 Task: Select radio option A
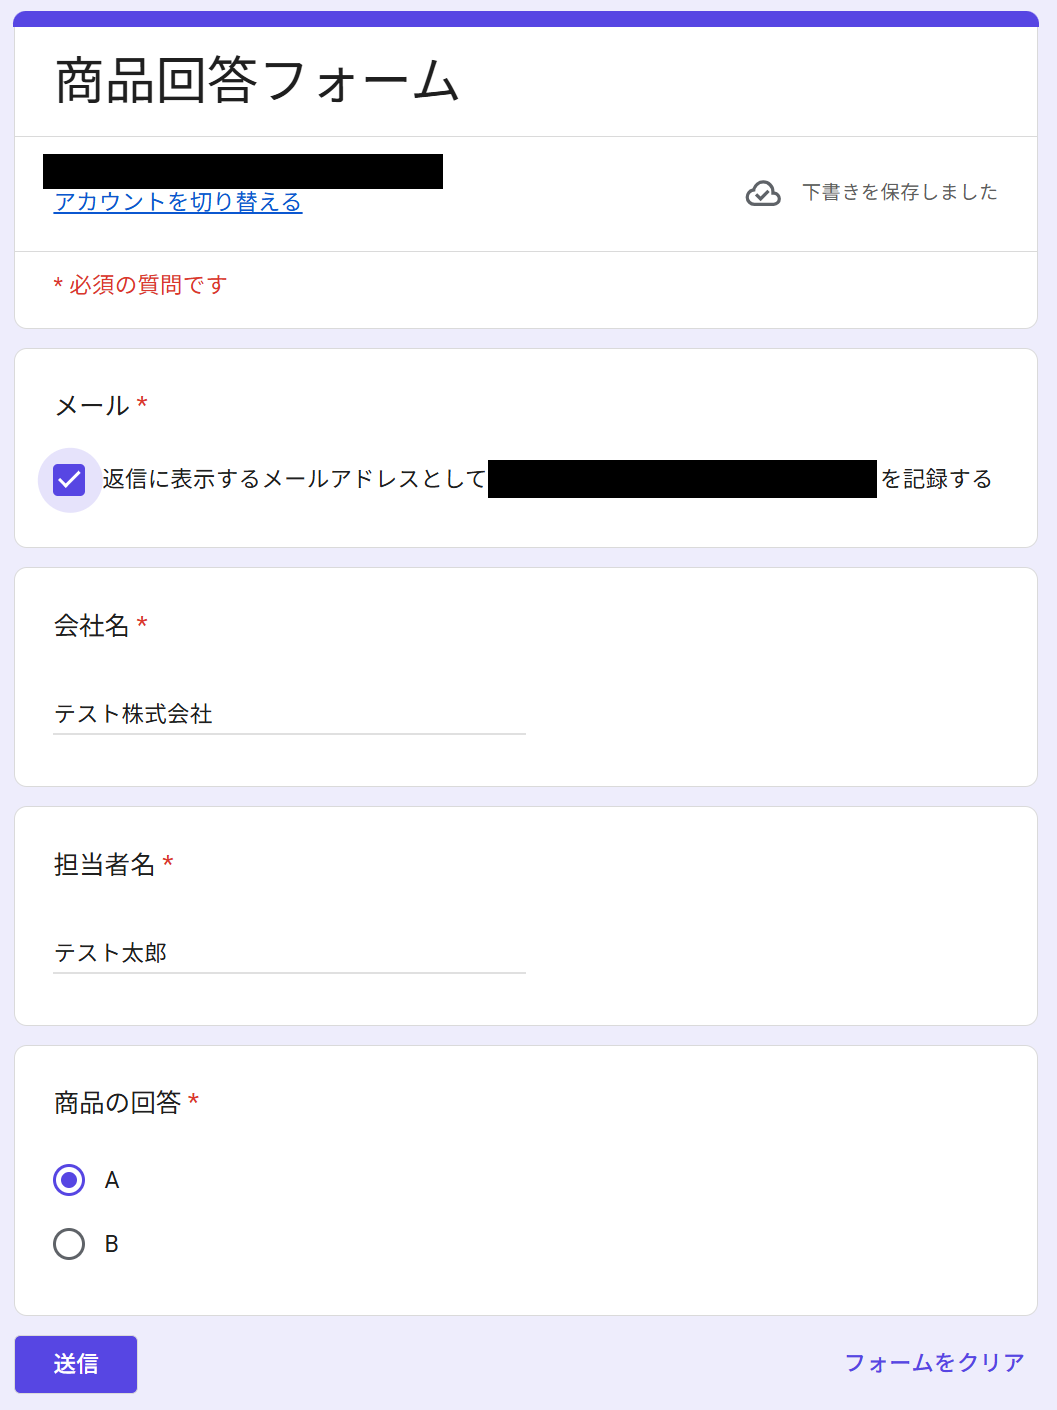pyautogui.click(x=69, y=1180)
